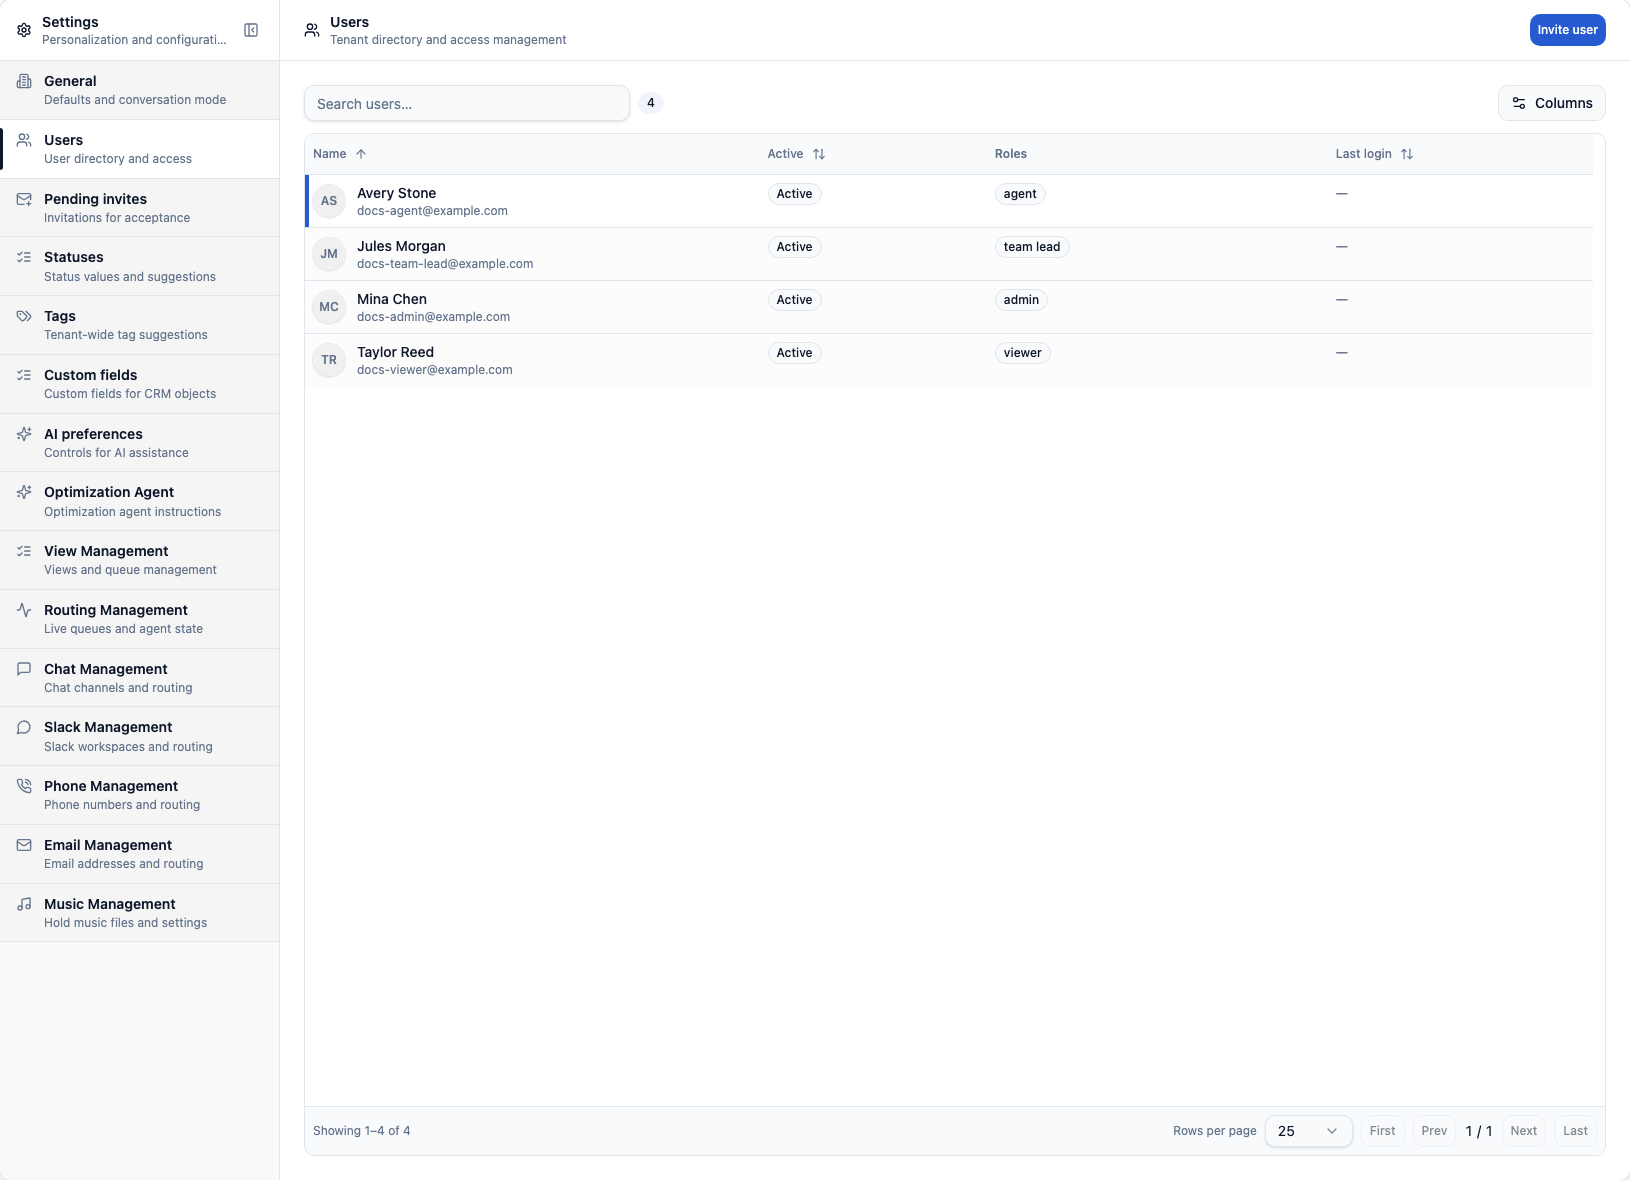This screenshot has height=1180, width=1630.
Task: Click the viewer role badge
Action: point(1022,353)
